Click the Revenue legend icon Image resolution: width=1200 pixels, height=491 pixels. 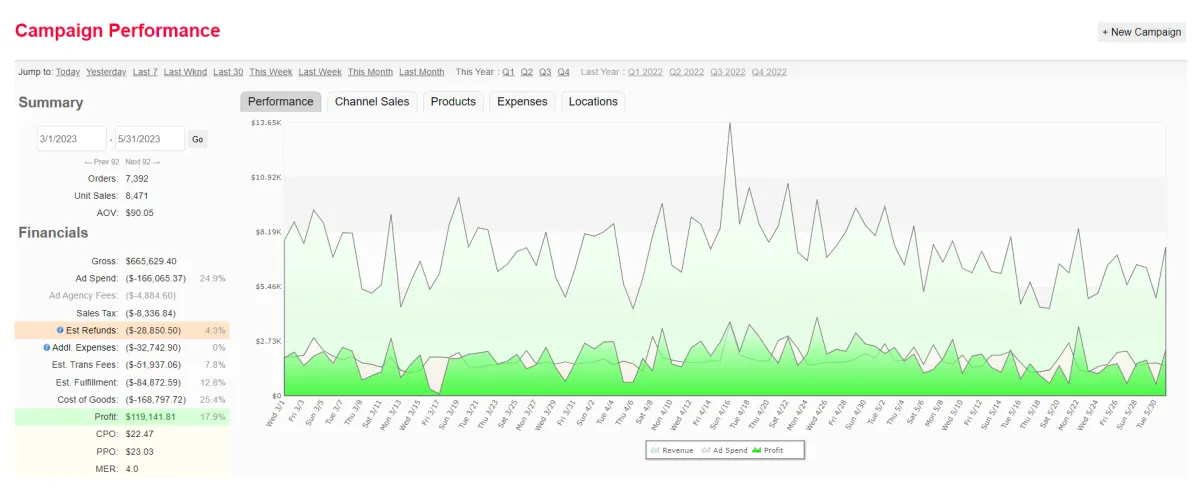pos(656,451)
